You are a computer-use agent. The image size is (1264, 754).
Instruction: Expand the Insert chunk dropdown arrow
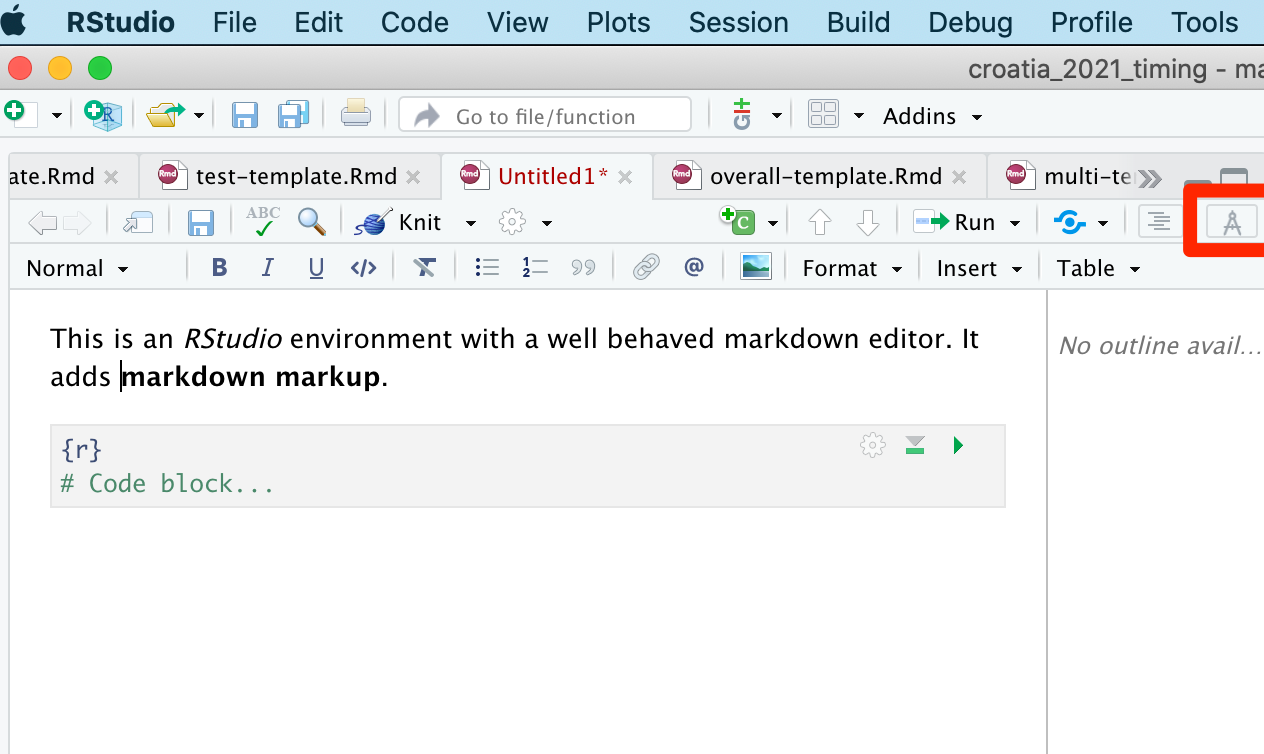point(773,223)
